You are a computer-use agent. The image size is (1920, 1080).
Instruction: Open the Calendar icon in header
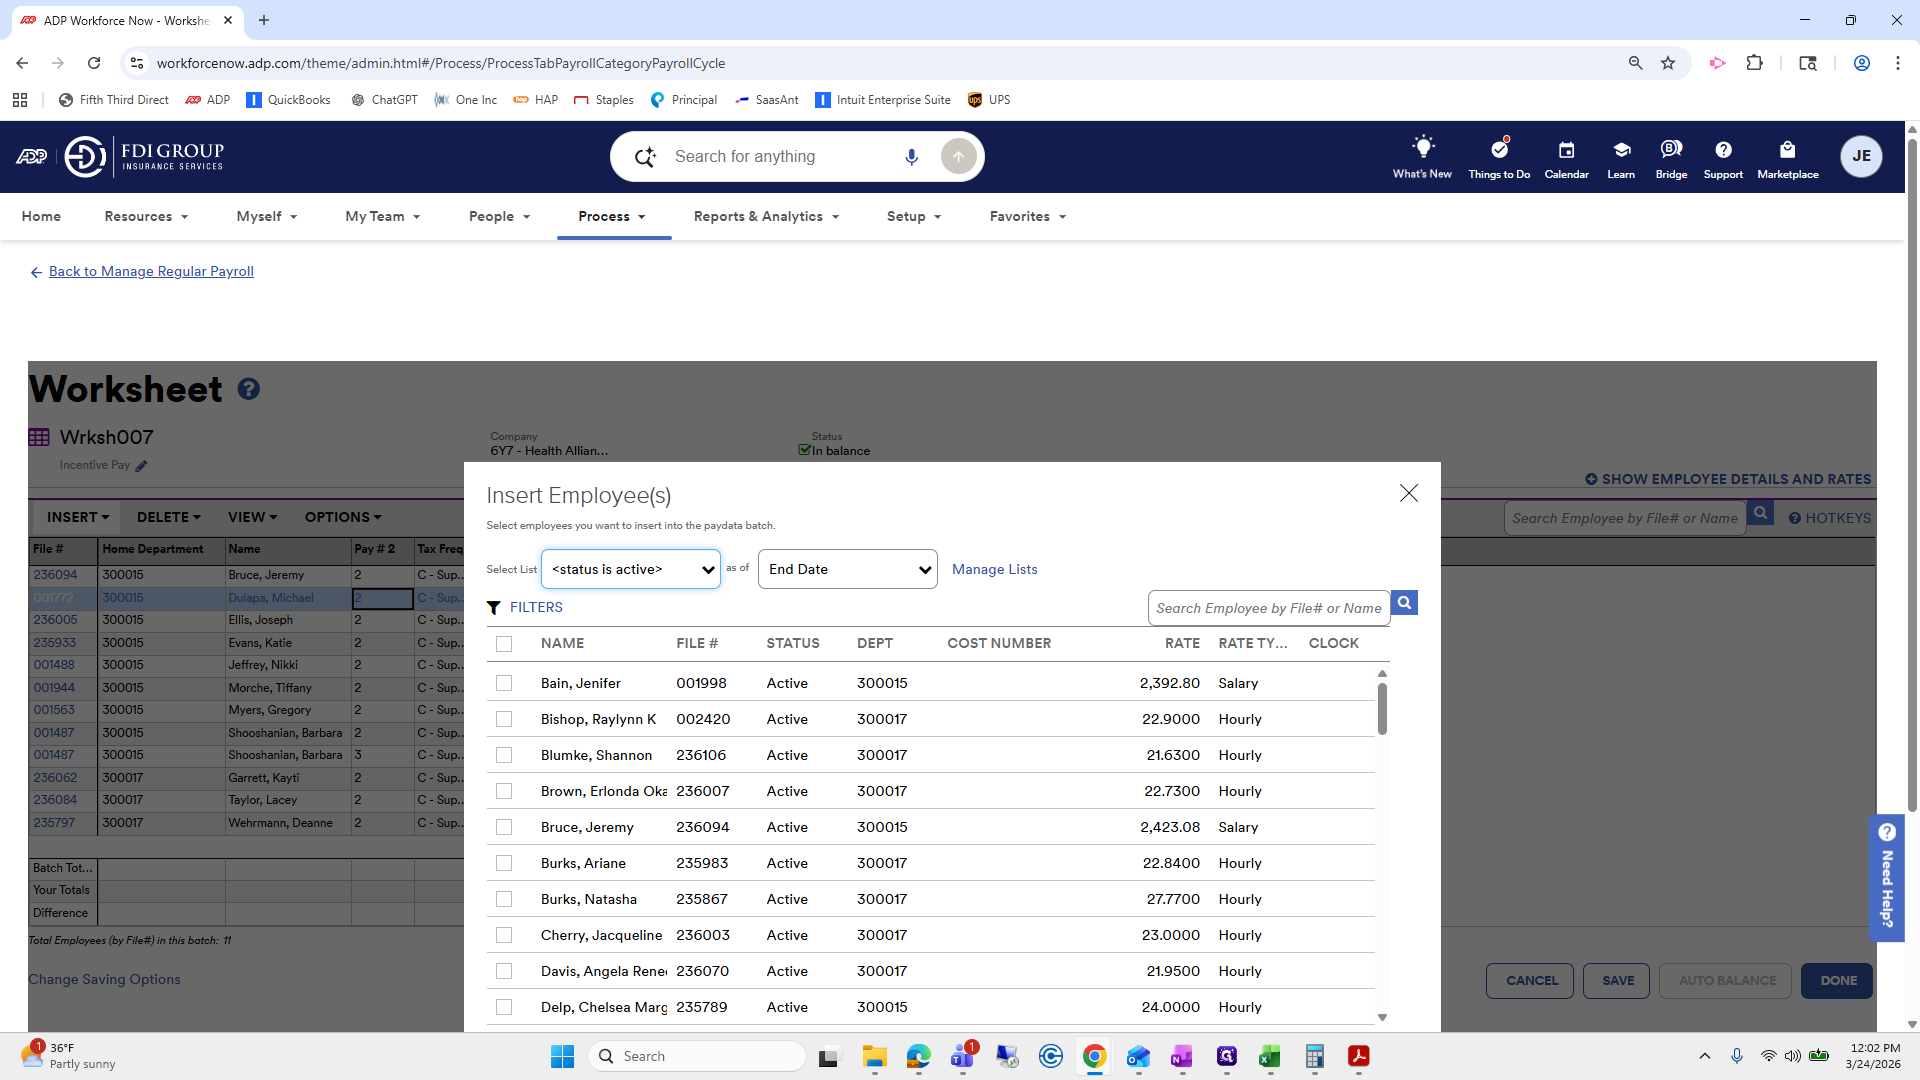pyautogui.click(x=1566, y=150)
